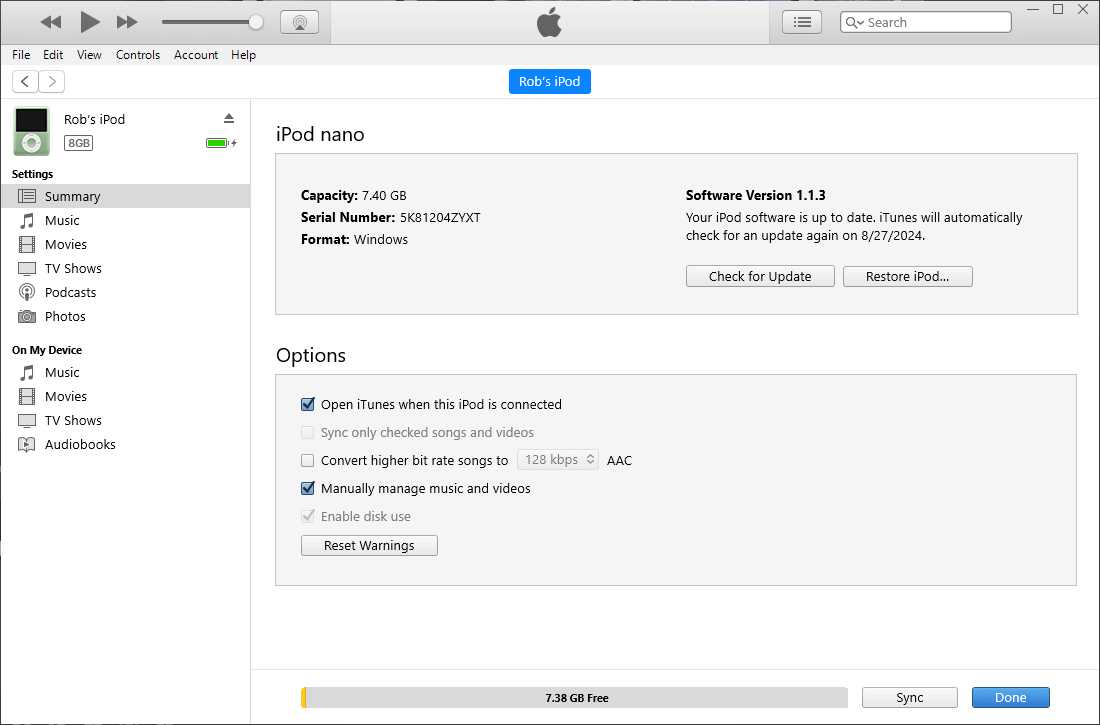This screenshot has width=1100, height=725.
Task: Enable Convert higher bit rate songs checkbox
Action: pyautogui.click(x=307, y=460)
